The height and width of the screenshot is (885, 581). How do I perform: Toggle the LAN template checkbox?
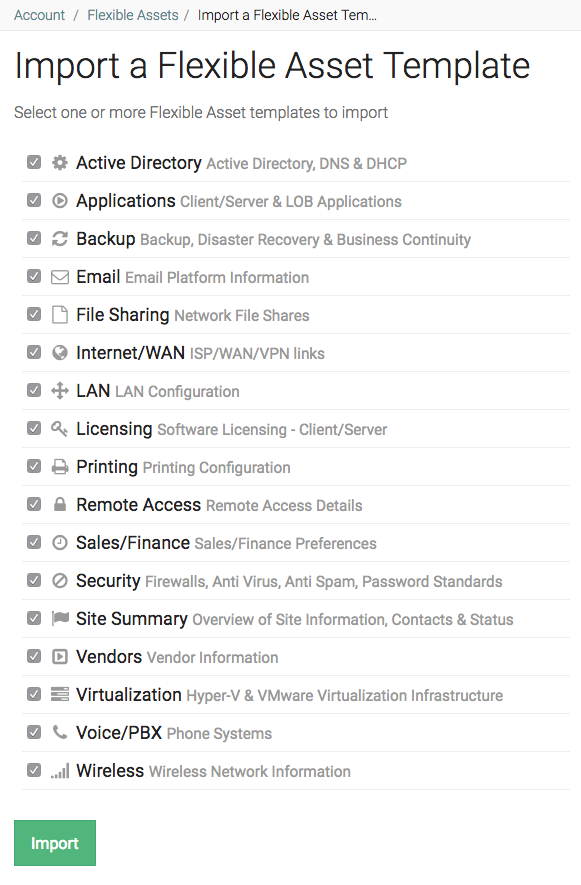[x=34, y=391]
